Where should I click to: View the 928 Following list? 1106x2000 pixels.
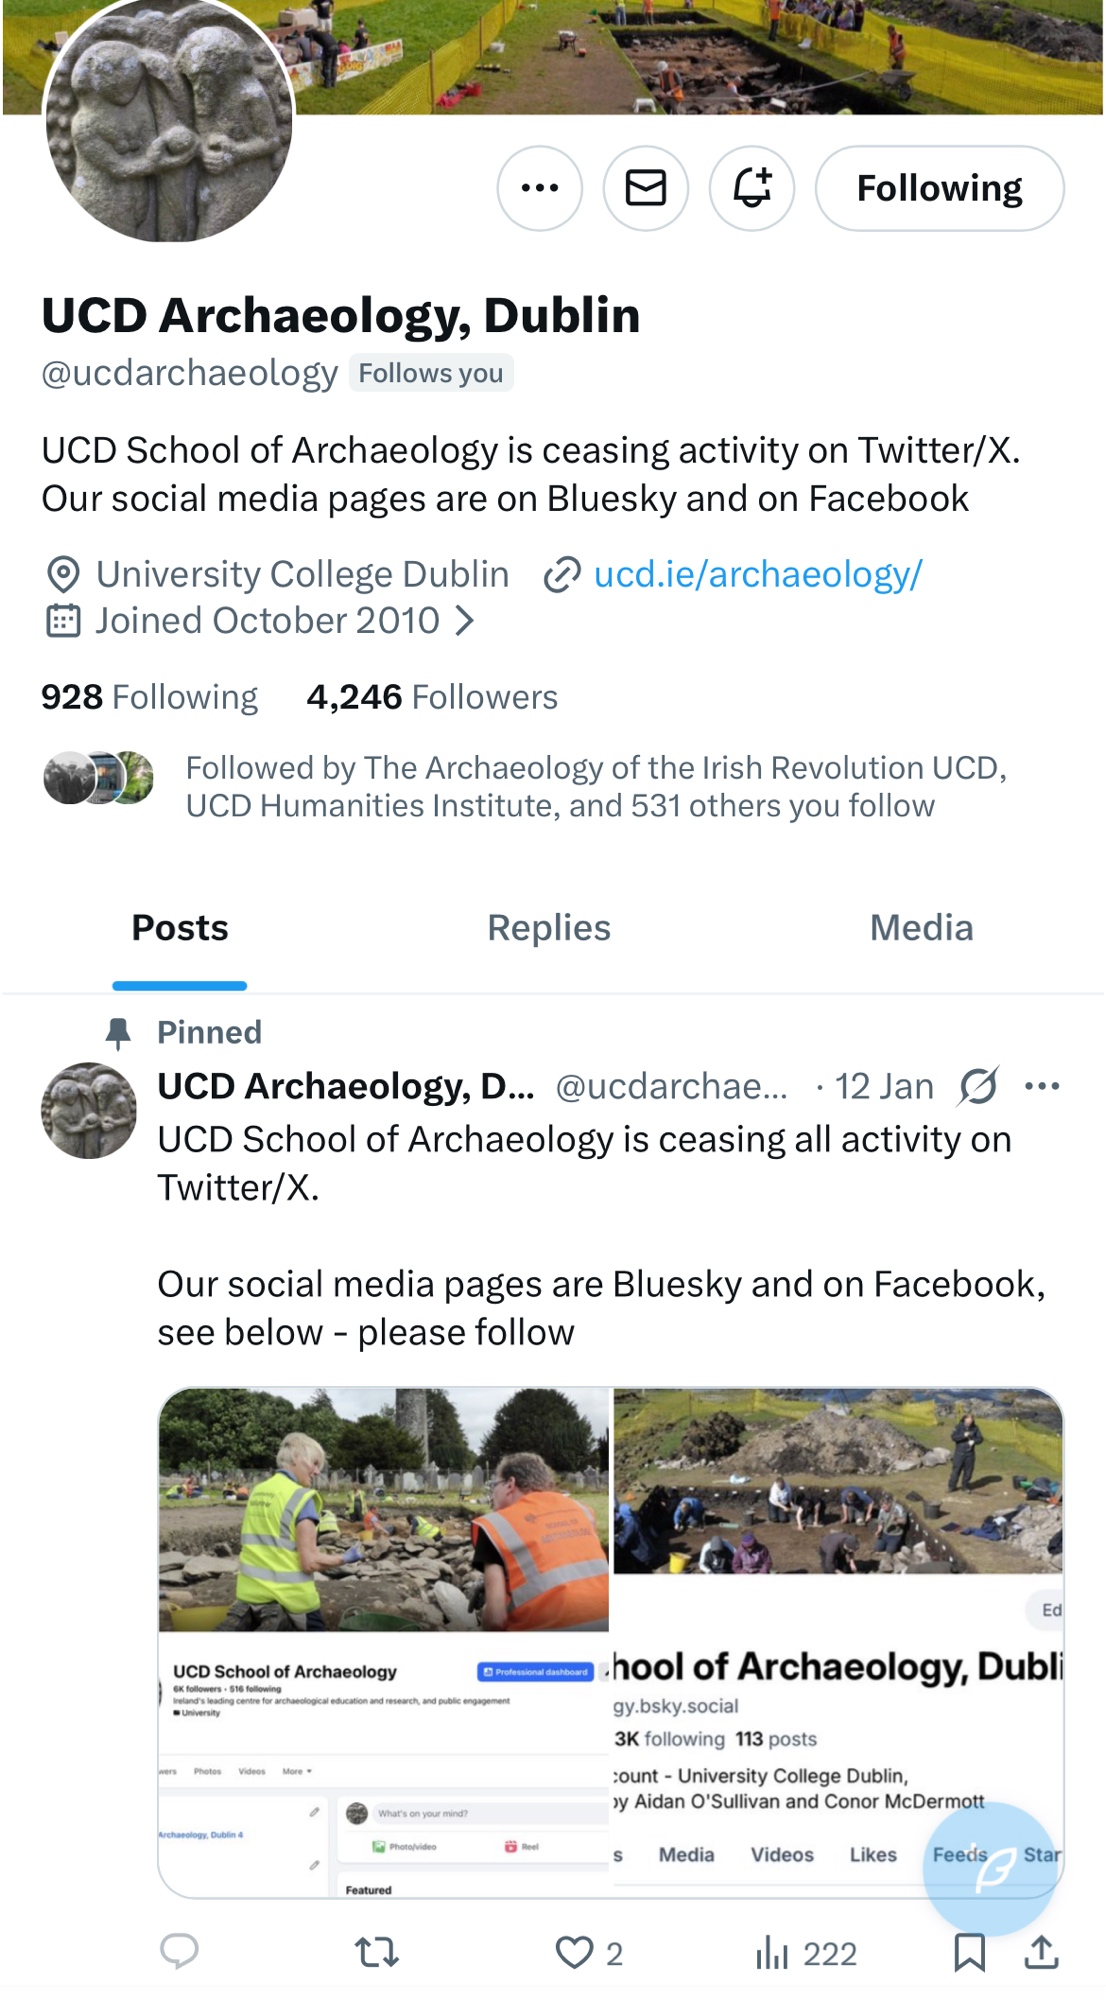[150, 697]
